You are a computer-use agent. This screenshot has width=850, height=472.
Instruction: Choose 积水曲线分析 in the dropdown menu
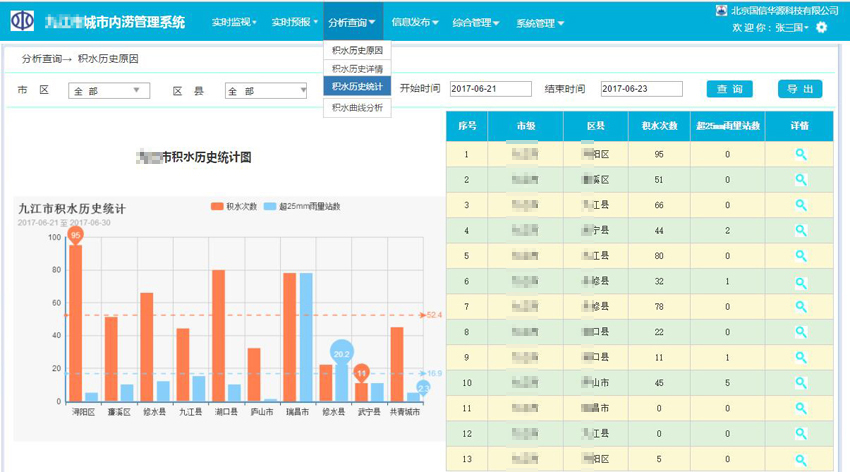[x=357, y=107]
